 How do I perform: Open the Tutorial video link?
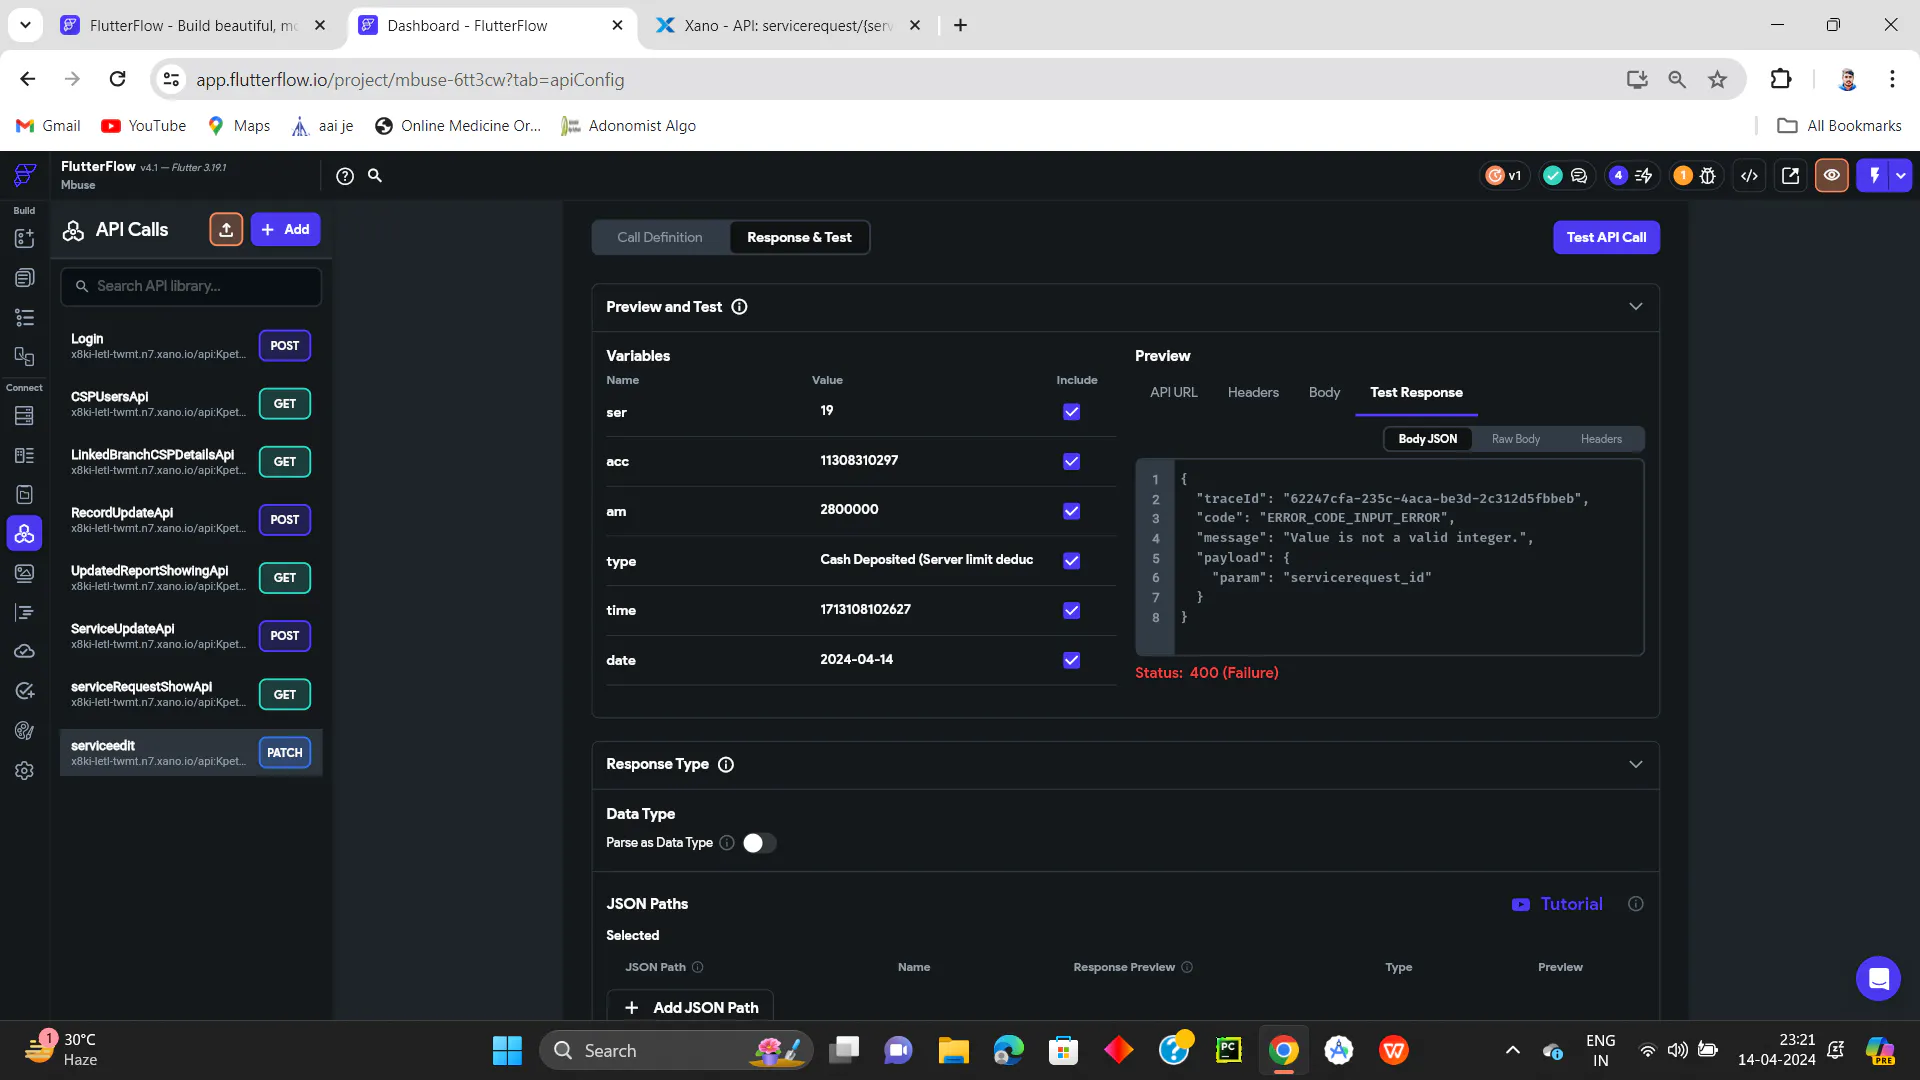point(1557,904)
